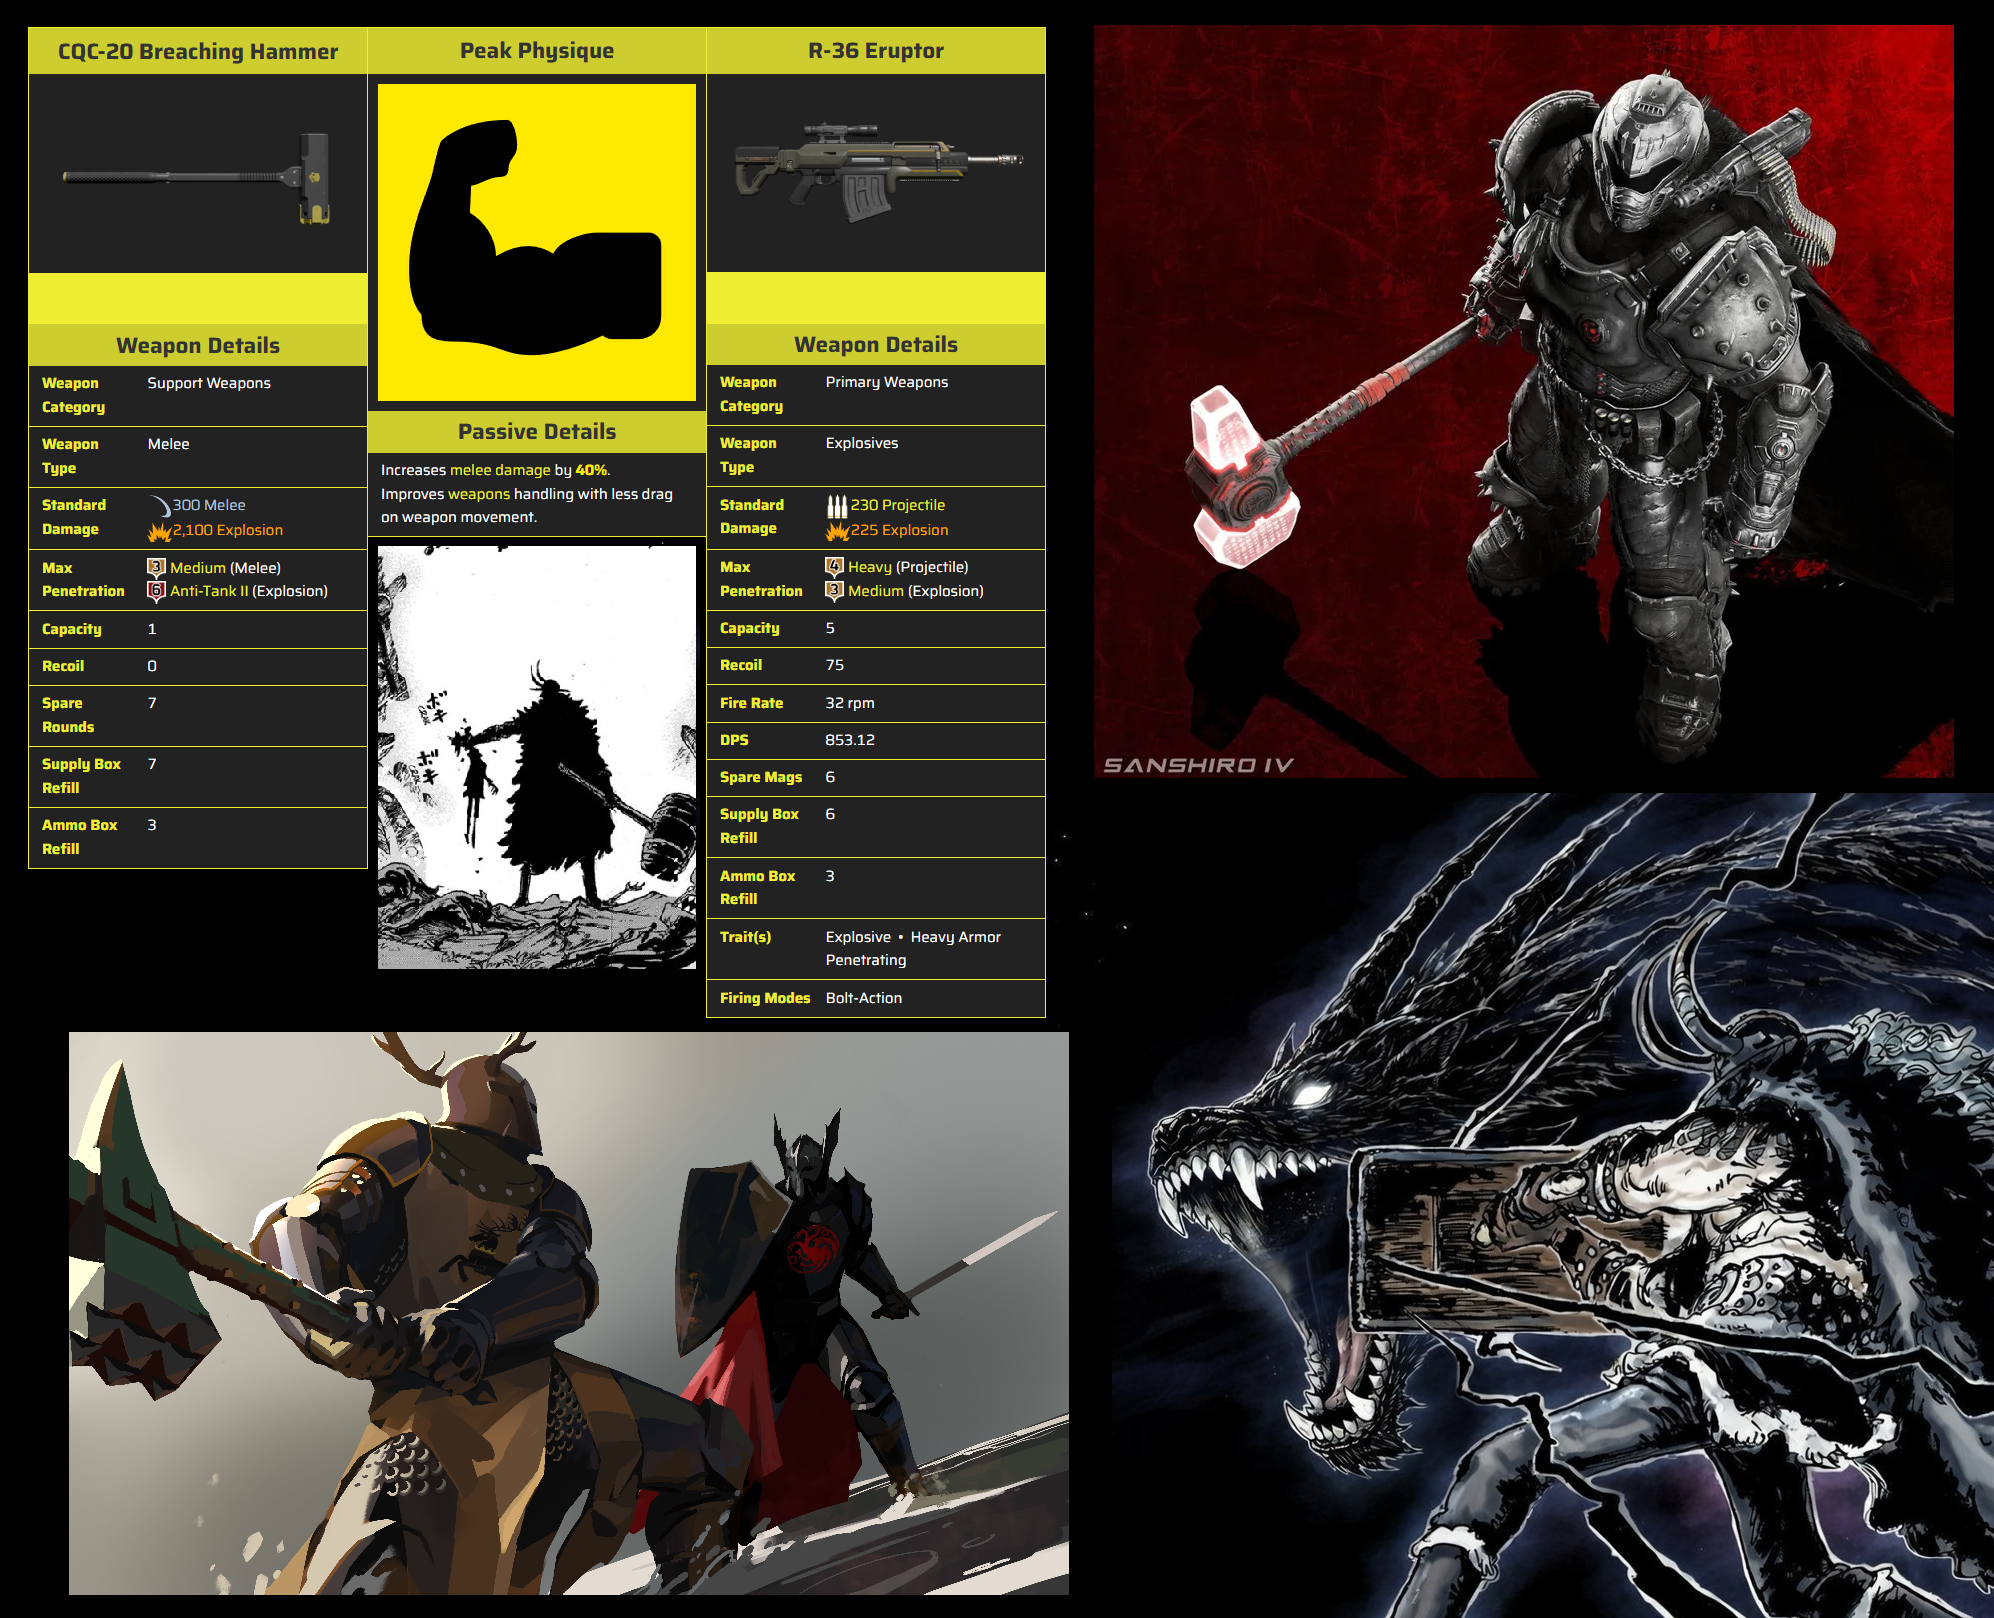The width and height of the screenshot is (1994, 1618).
Task: Open the weapons link in Passive Details
Action: [x=479, y=494]
